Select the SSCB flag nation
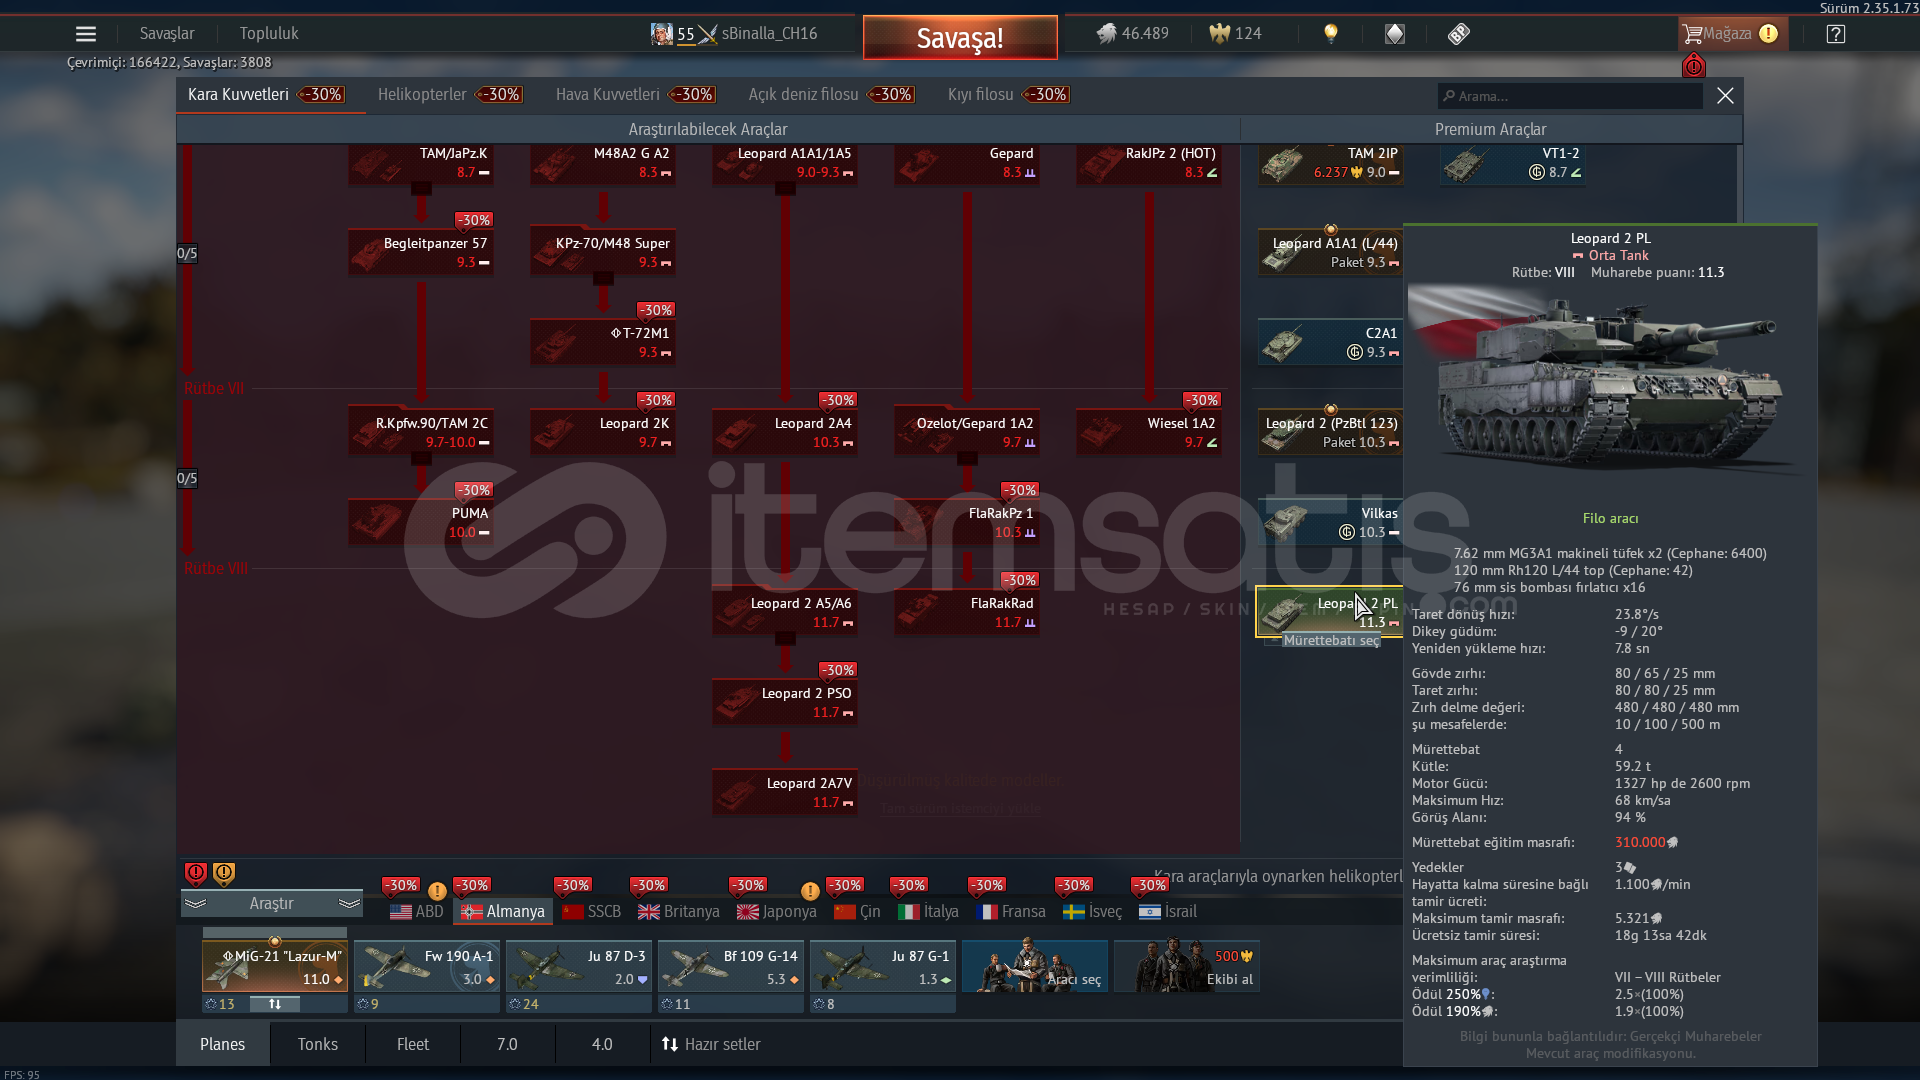Image resolution: width=1920 pixels, height=1080 pixels. pos(592,912)
